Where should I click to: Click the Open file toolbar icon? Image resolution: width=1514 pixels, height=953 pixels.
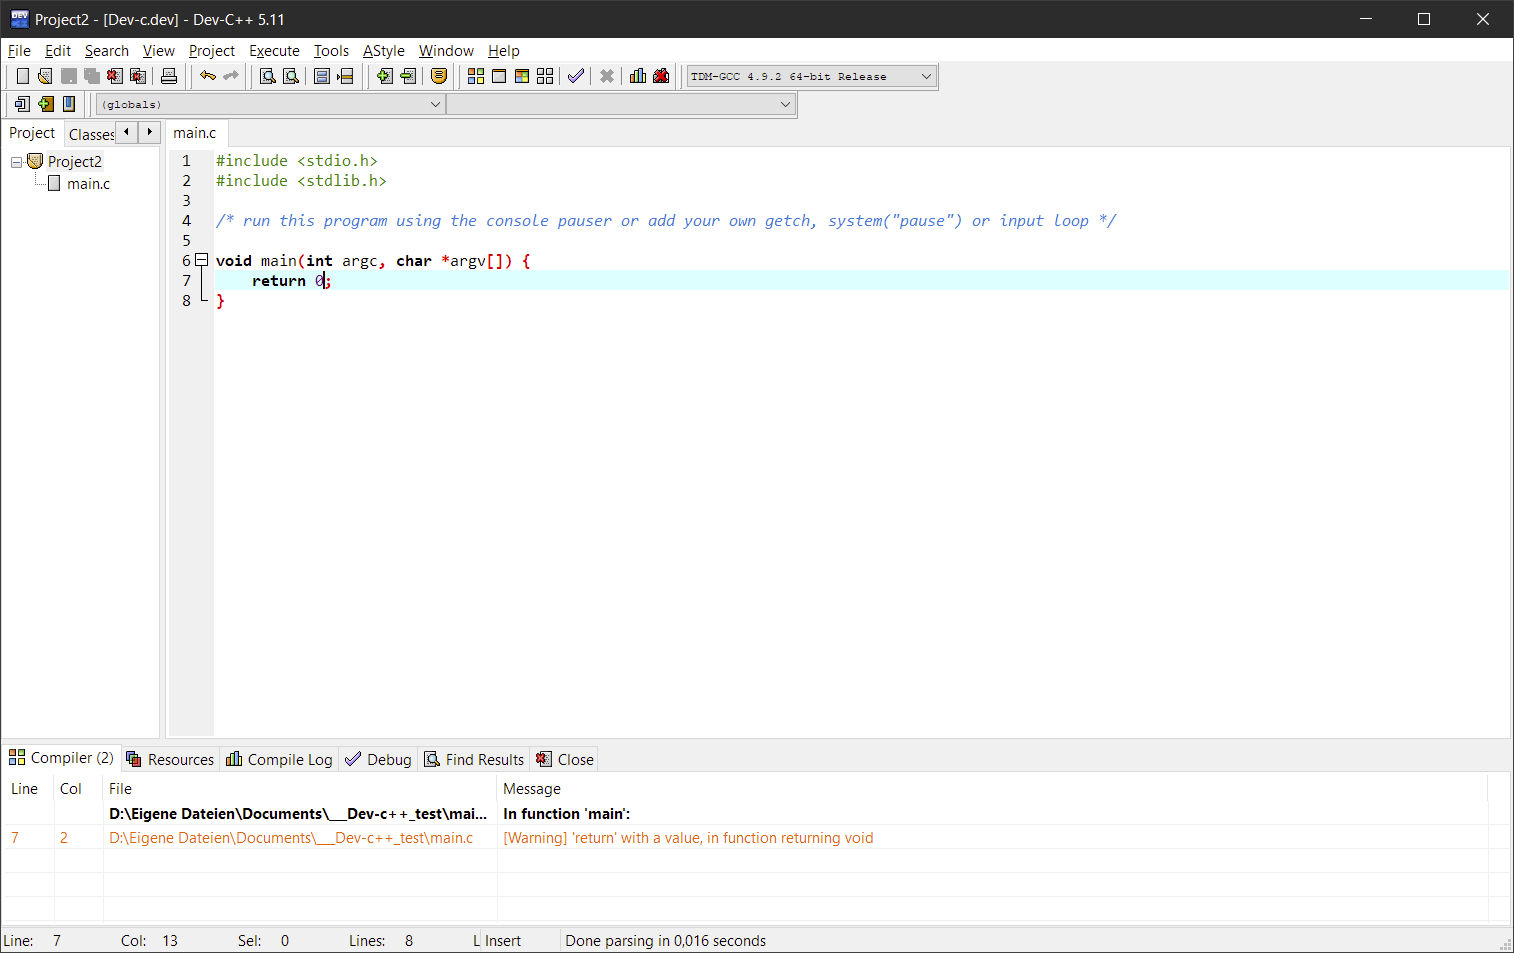pyautogui.click(x=45, y=76)
